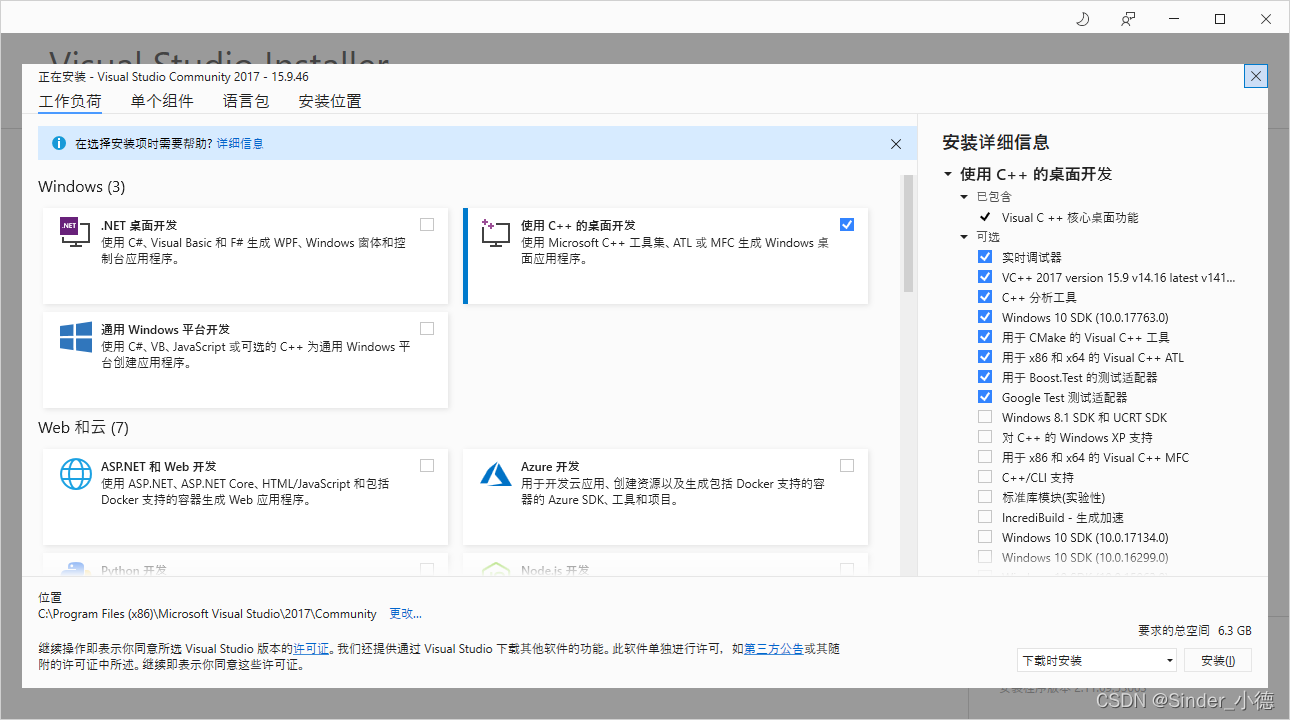
Task: Check the .NET 桌面开发 workload checkbox
Action: point(427,224)
